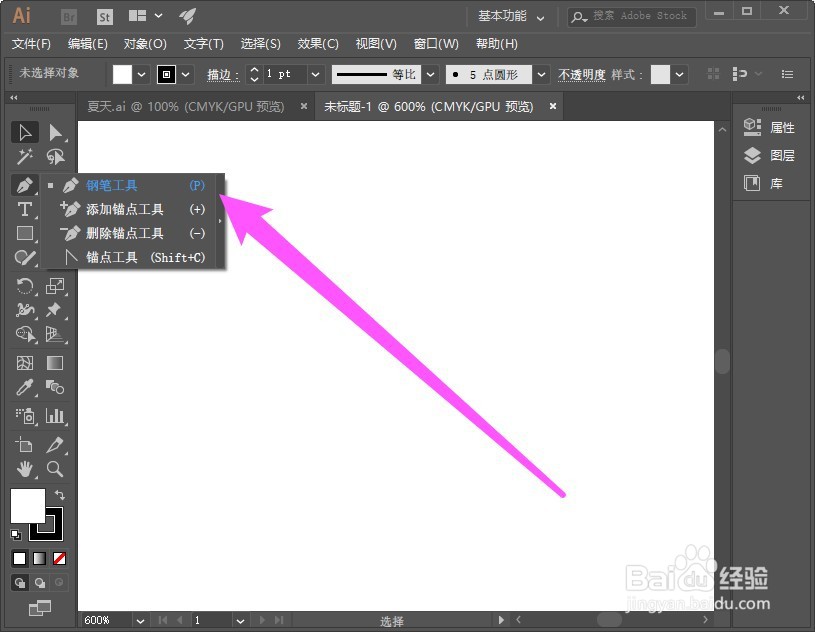
Task: Open the 库 panel
Action: pos(763,183)
